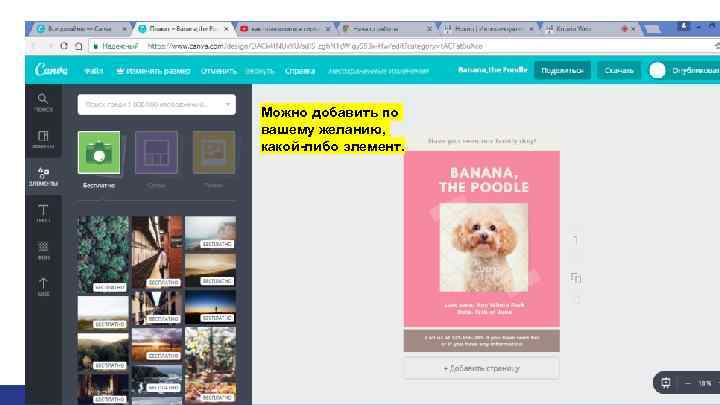720x405 pixels.
Task: Click Отменить to undo
Action: click(x=219, y=71)
